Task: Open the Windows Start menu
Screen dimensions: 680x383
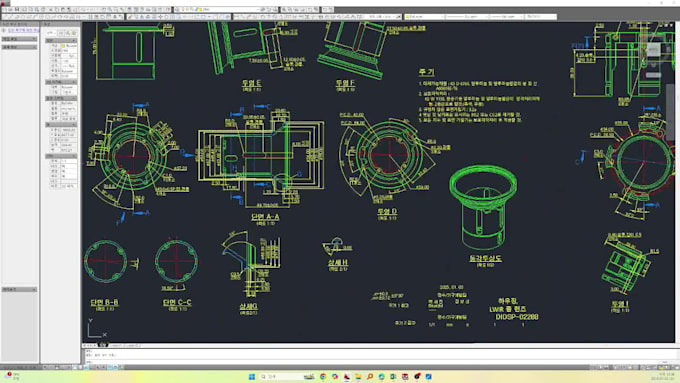Action: tap(252, 376)
